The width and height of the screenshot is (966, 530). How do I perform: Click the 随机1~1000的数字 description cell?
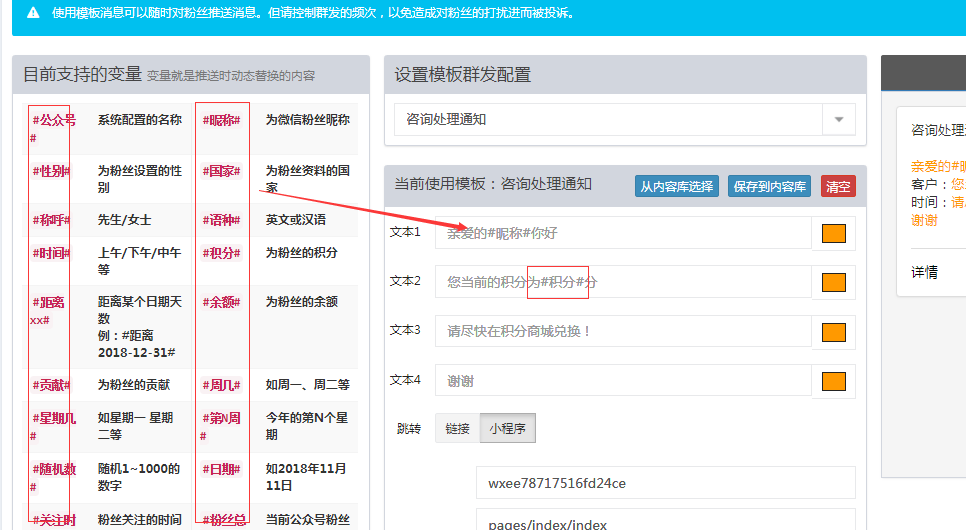[x=139, y=477]
